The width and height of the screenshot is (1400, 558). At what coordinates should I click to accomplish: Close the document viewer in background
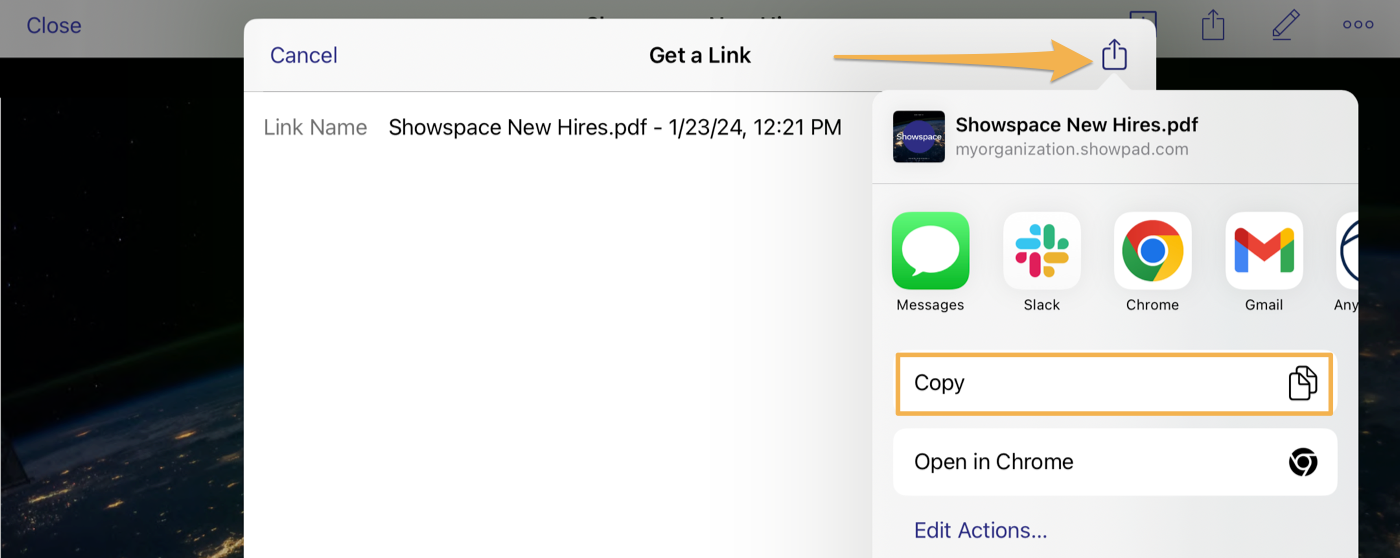(x=54, y=25)
